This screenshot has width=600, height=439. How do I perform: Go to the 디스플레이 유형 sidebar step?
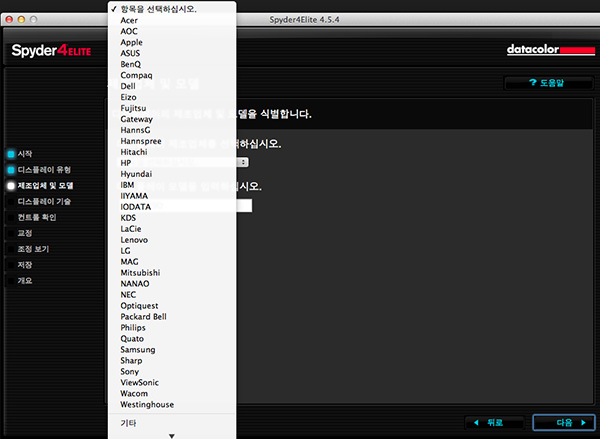(x=43, y=170)
